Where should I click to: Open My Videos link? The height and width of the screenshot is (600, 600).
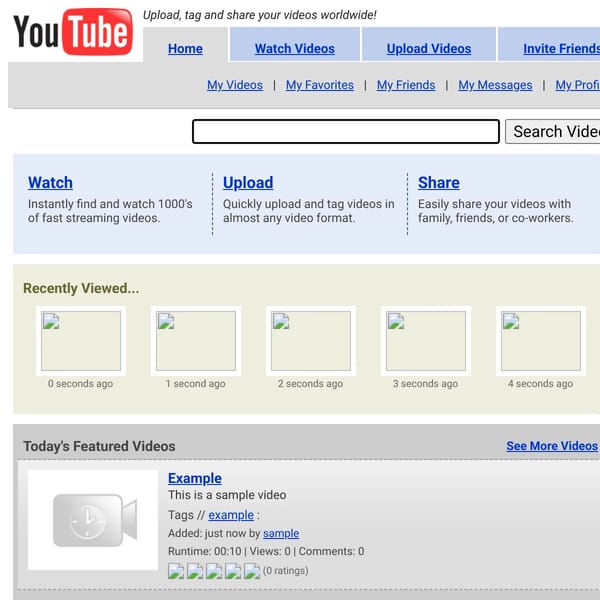(235, 85)
